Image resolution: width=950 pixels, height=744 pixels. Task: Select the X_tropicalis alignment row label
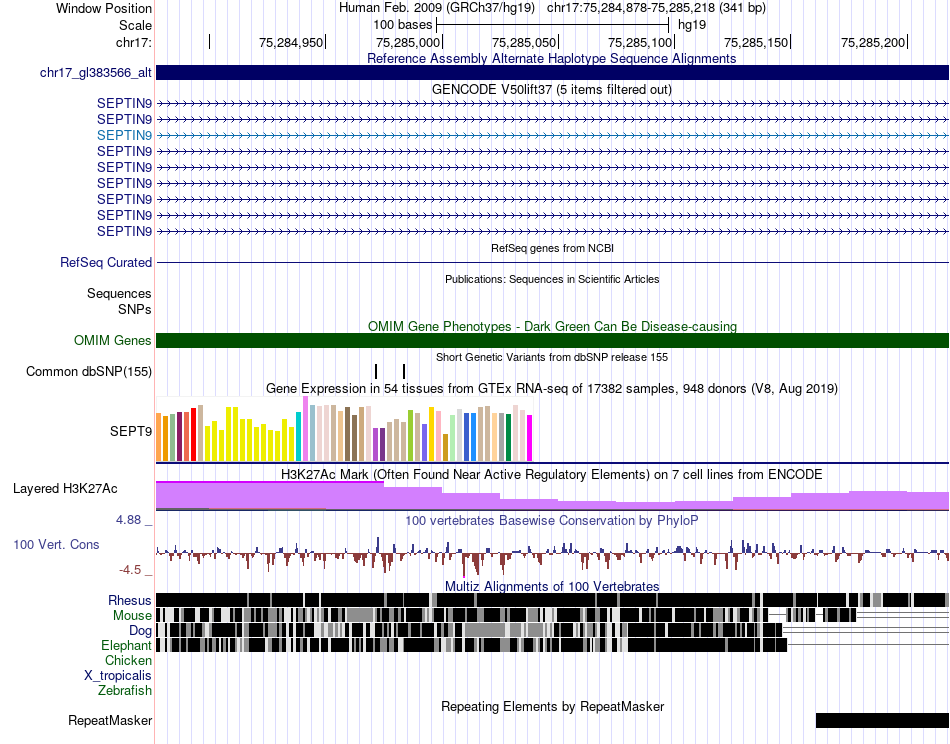[x=118, y=676]
